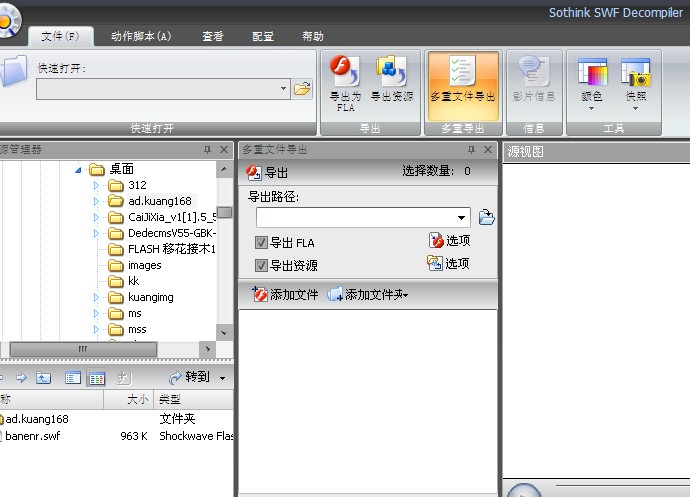Click the application orb logo button
690x497 pixels.
tap(8, 21)
